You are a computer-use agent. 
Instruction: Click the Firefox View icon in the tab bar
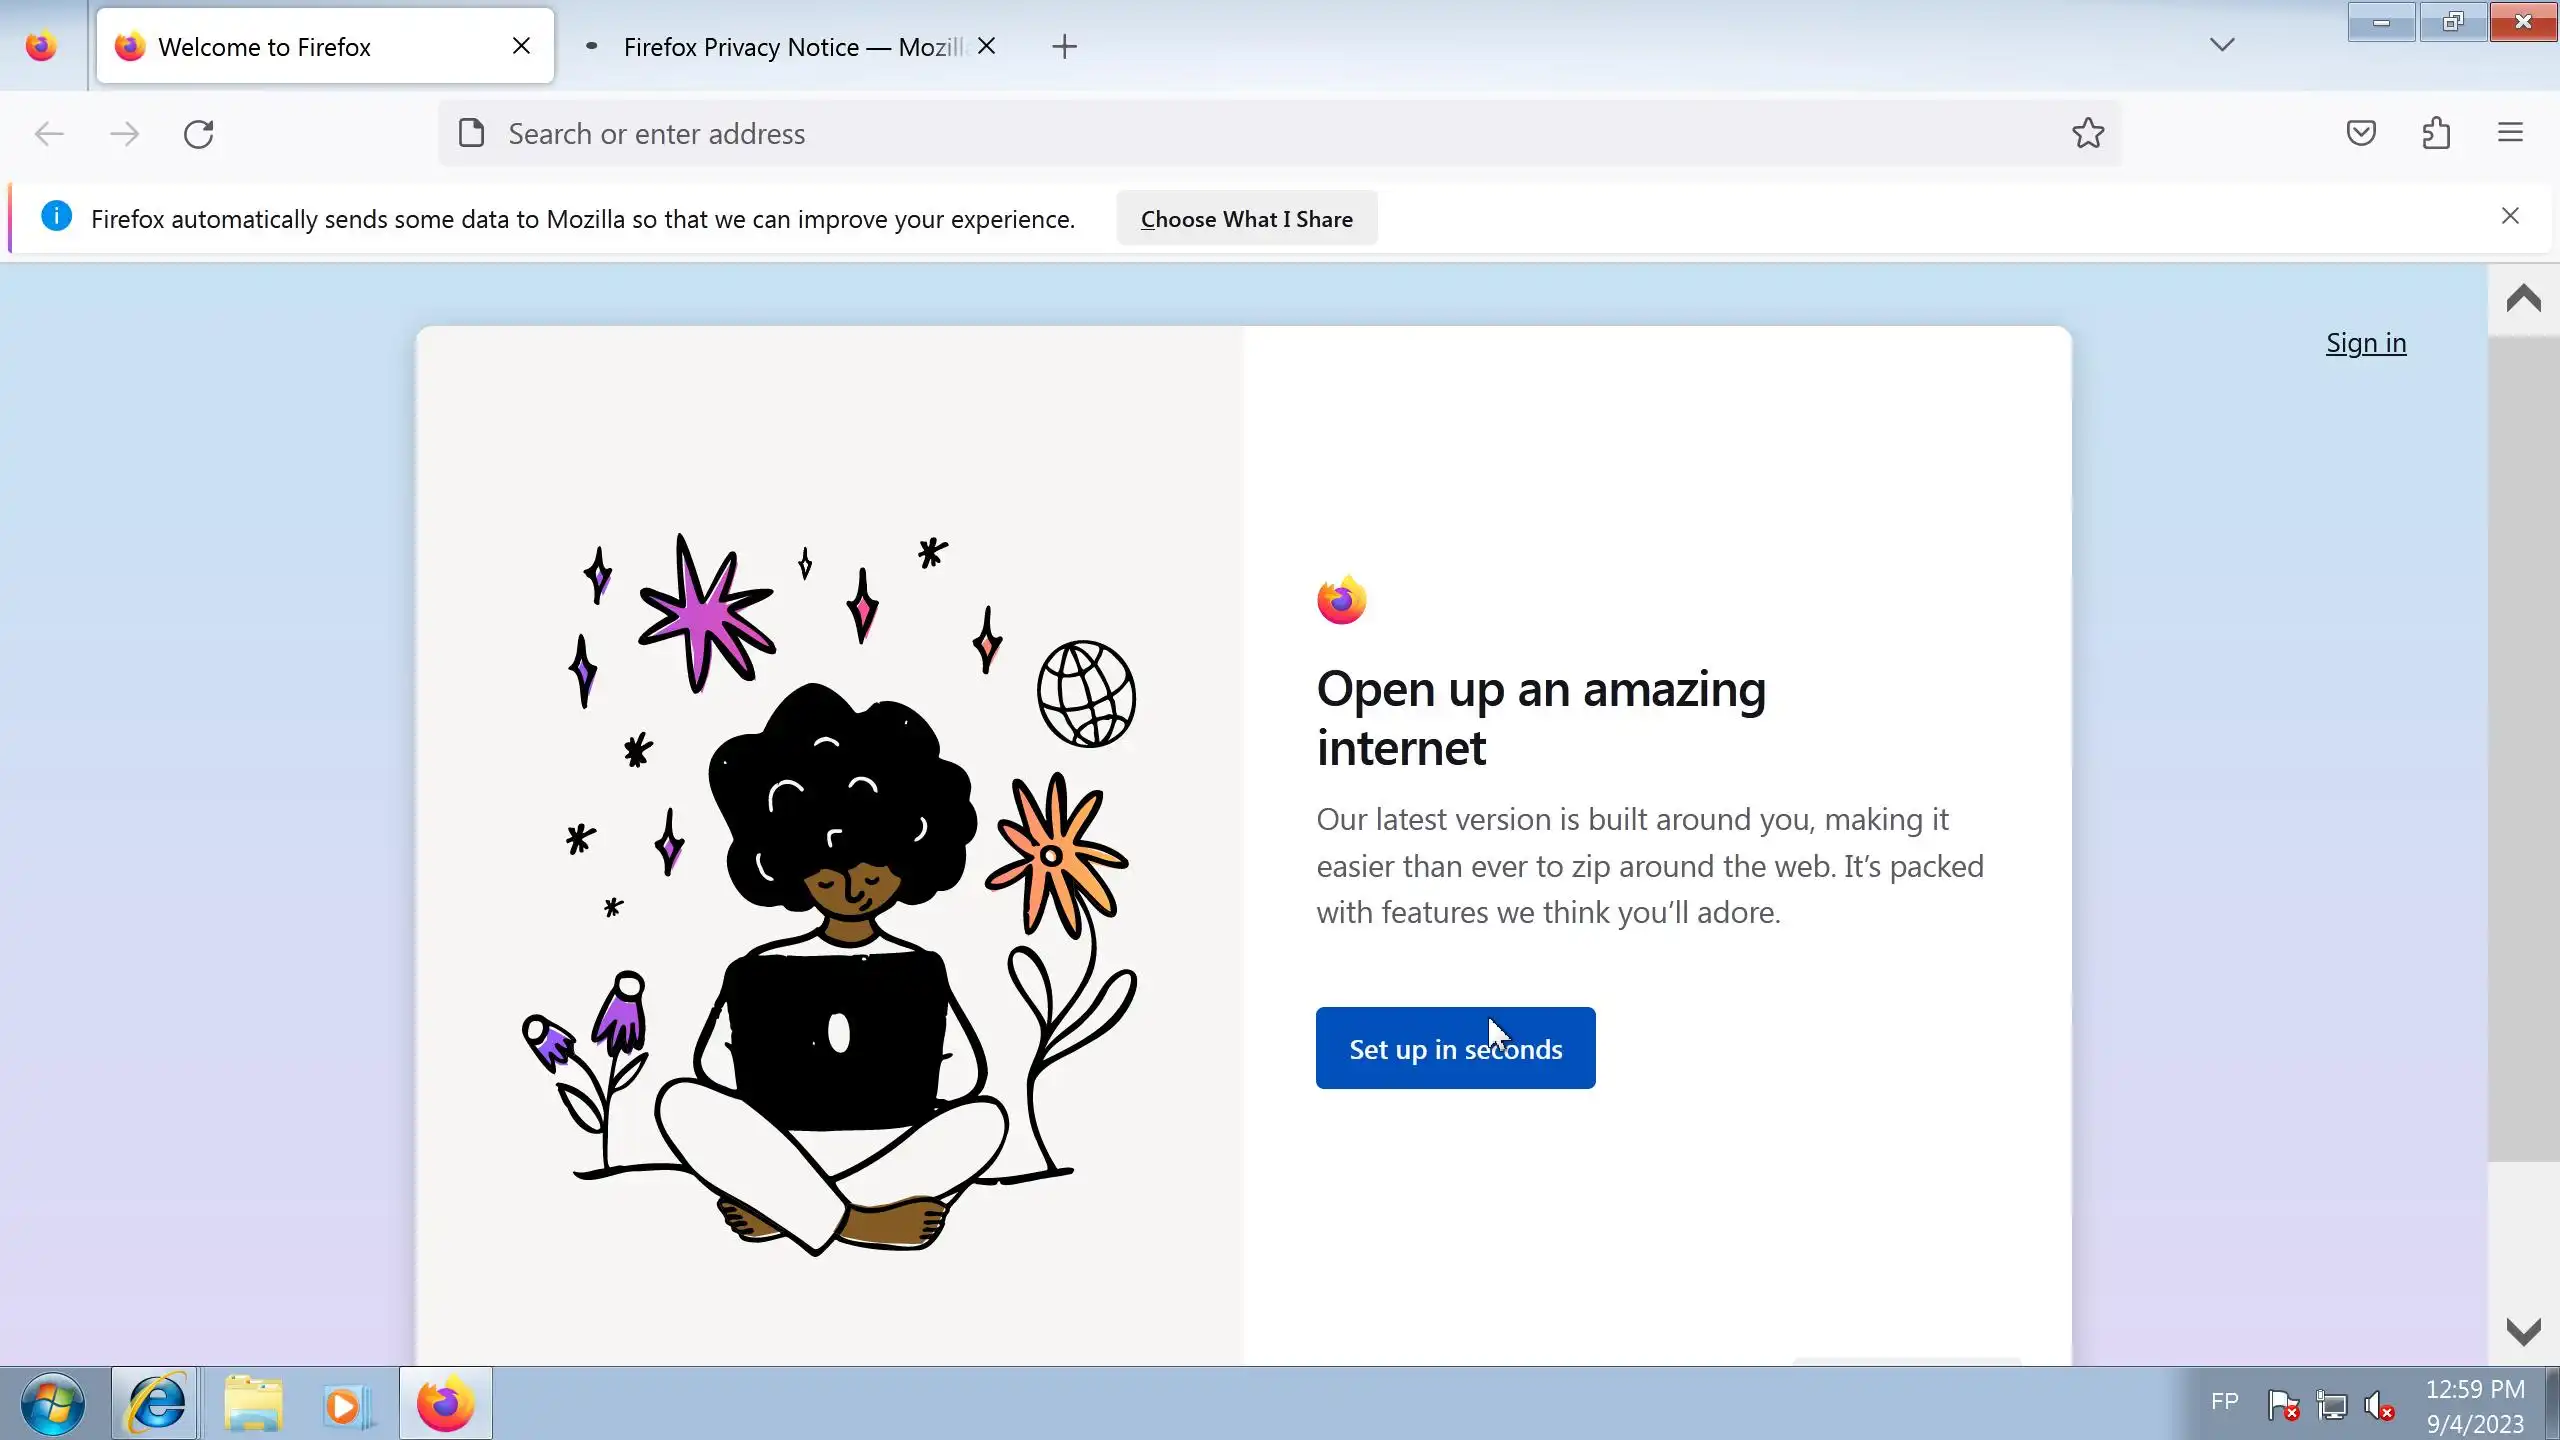[41, 46]
